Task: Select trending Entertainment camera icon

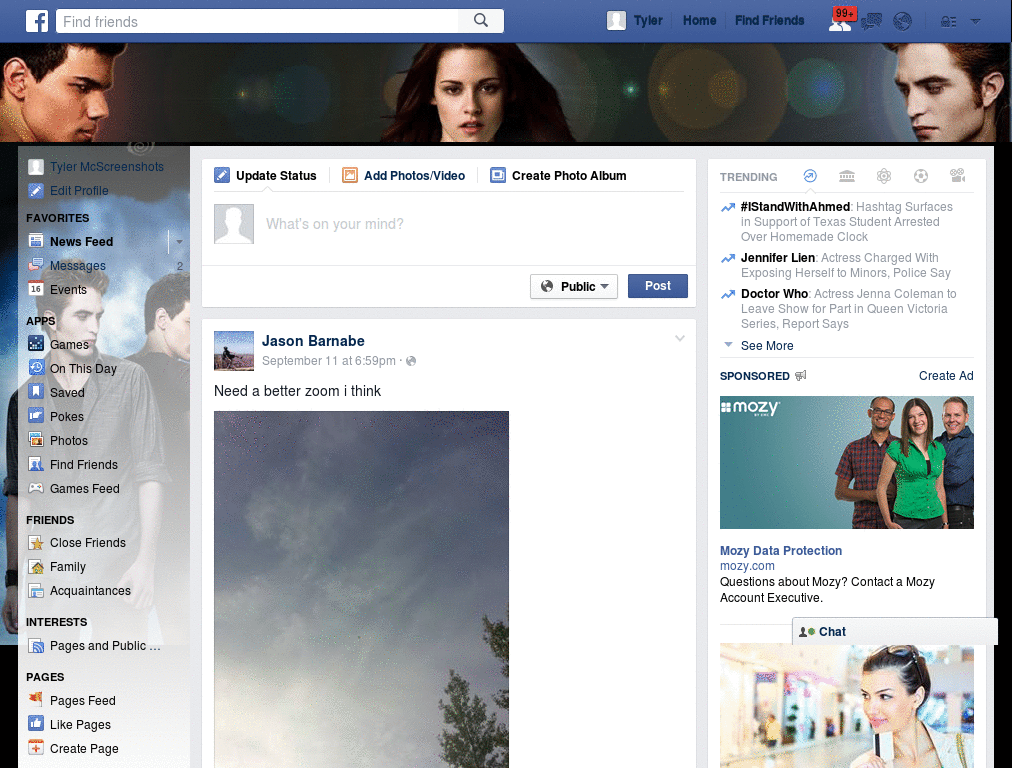Action: [957, 176]
